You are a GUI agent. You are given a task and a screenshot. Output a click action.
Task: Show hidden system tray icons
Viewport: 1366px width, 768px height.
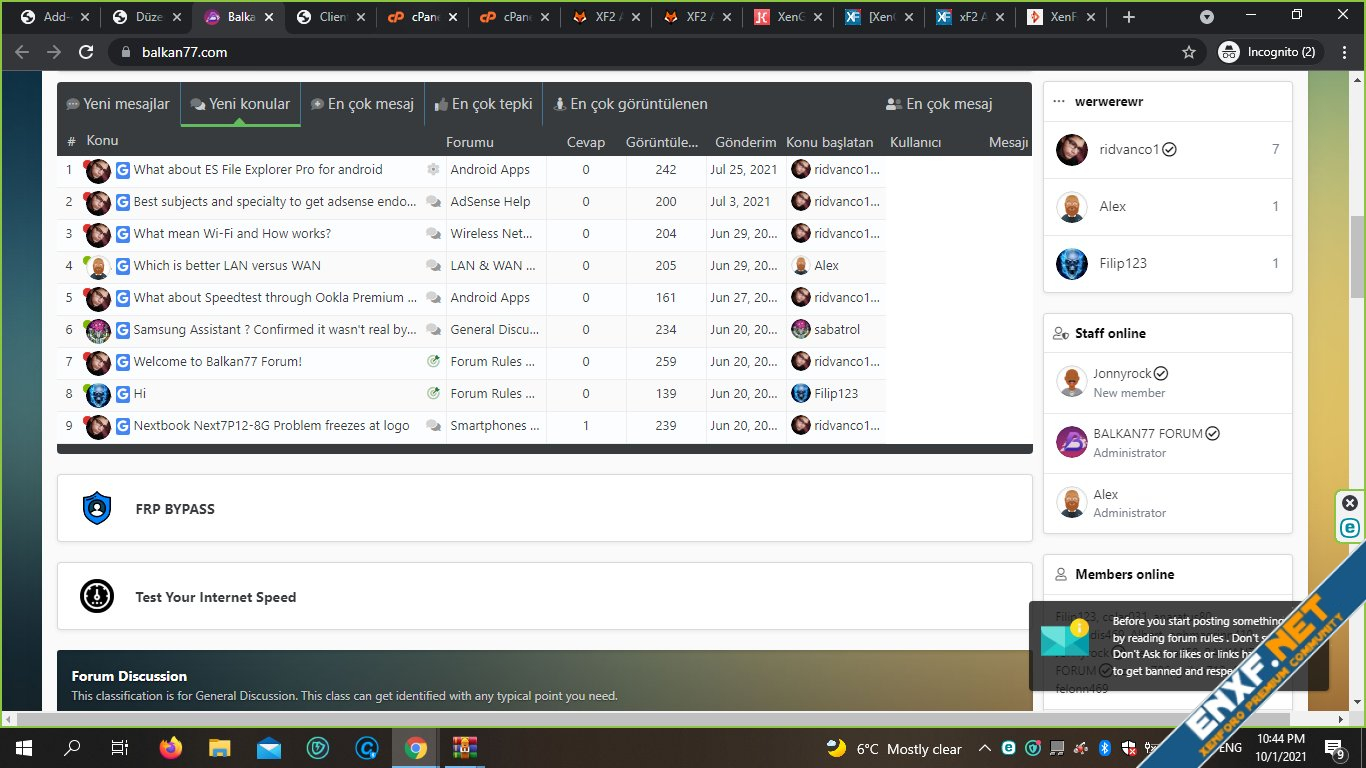click(x=986, y=748)
